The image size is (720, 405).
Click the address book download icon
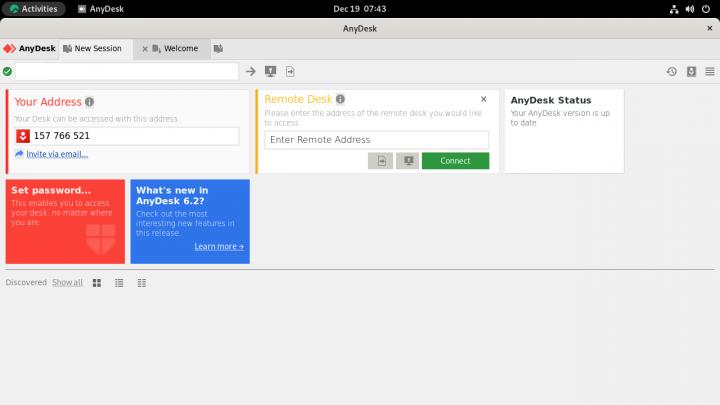[691, 71]
